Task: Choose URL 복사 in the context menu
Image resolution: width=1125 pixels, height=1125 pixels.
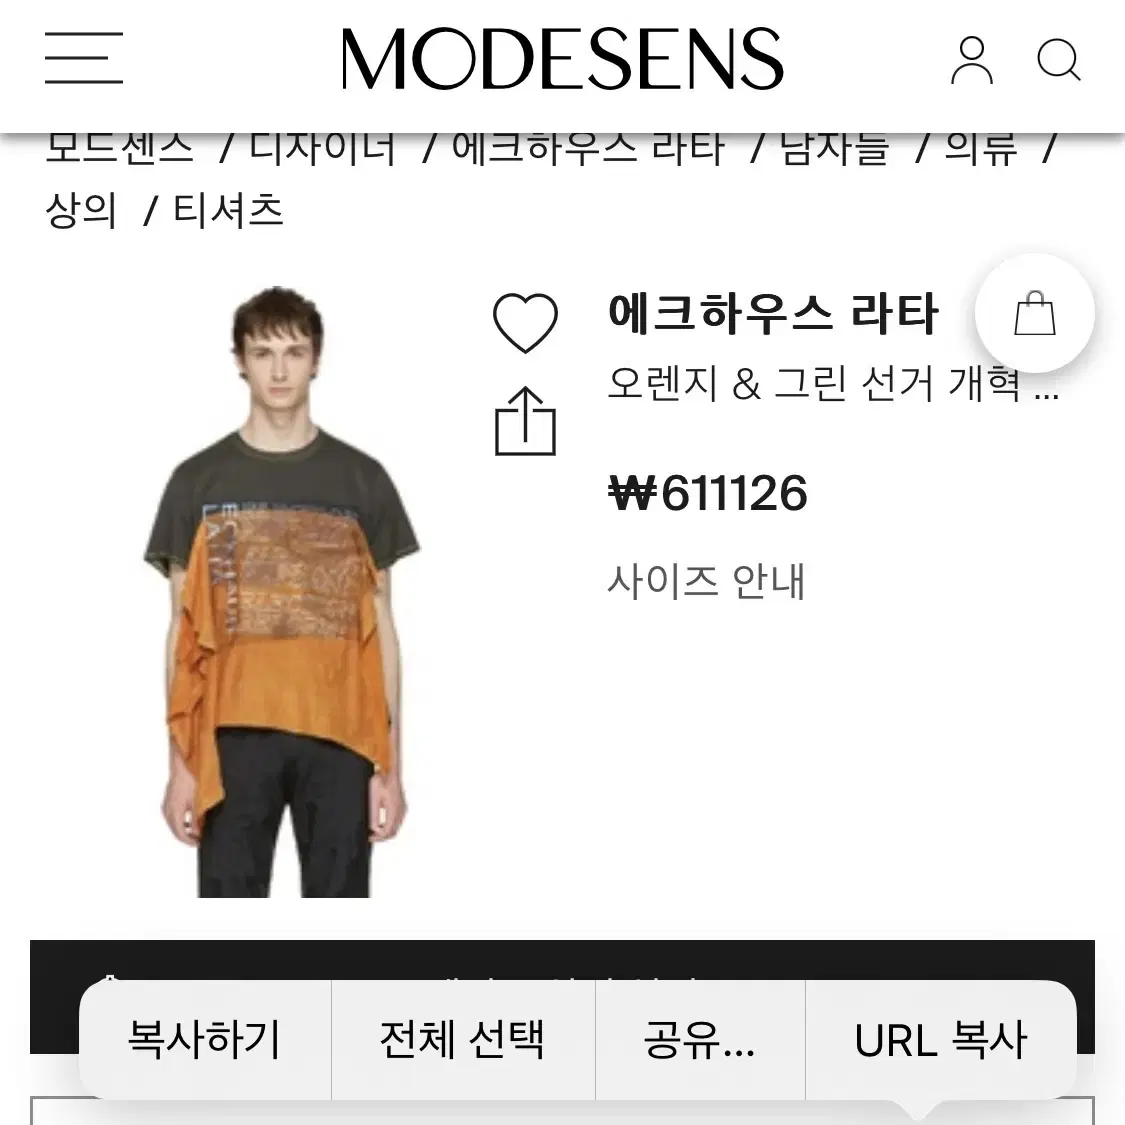Action: point(941,1039)
